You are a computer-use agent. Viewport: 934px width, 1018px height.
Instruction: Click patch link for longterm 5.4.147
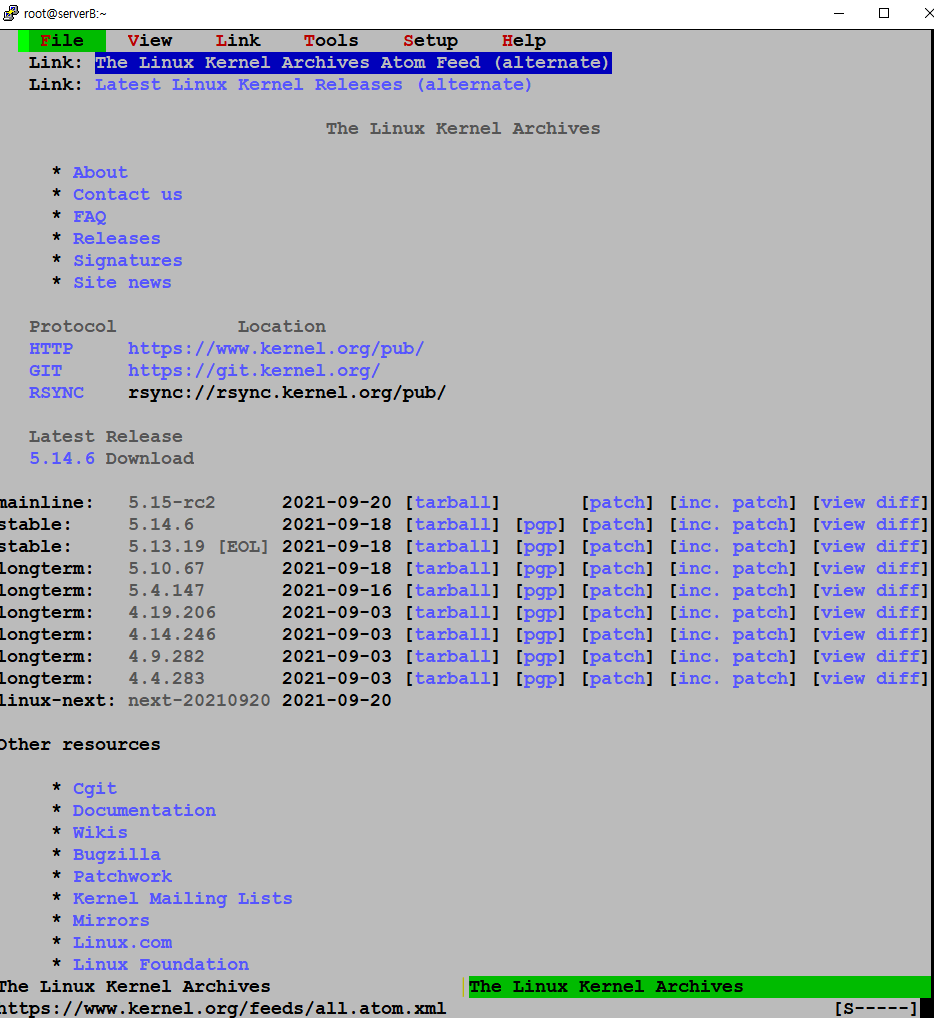pyautogui.click(x=617, y=591)
